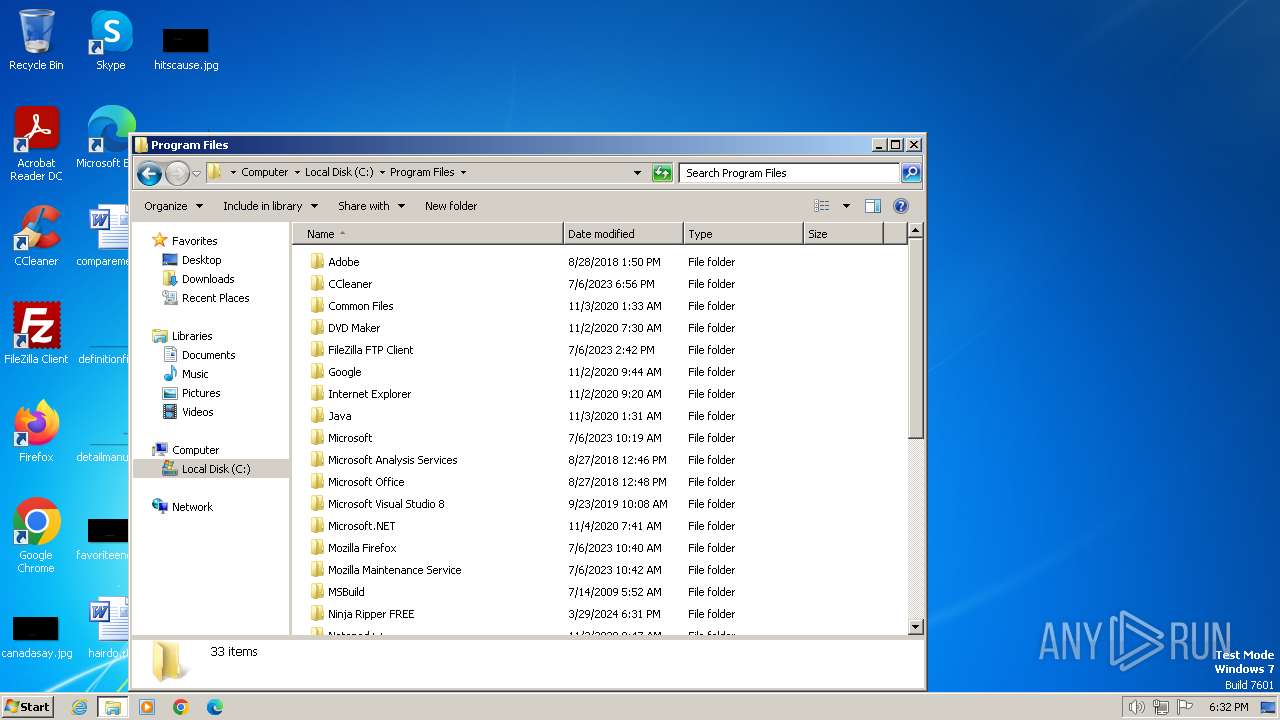Go back using the Explorer back arrow

coord(149,173)
